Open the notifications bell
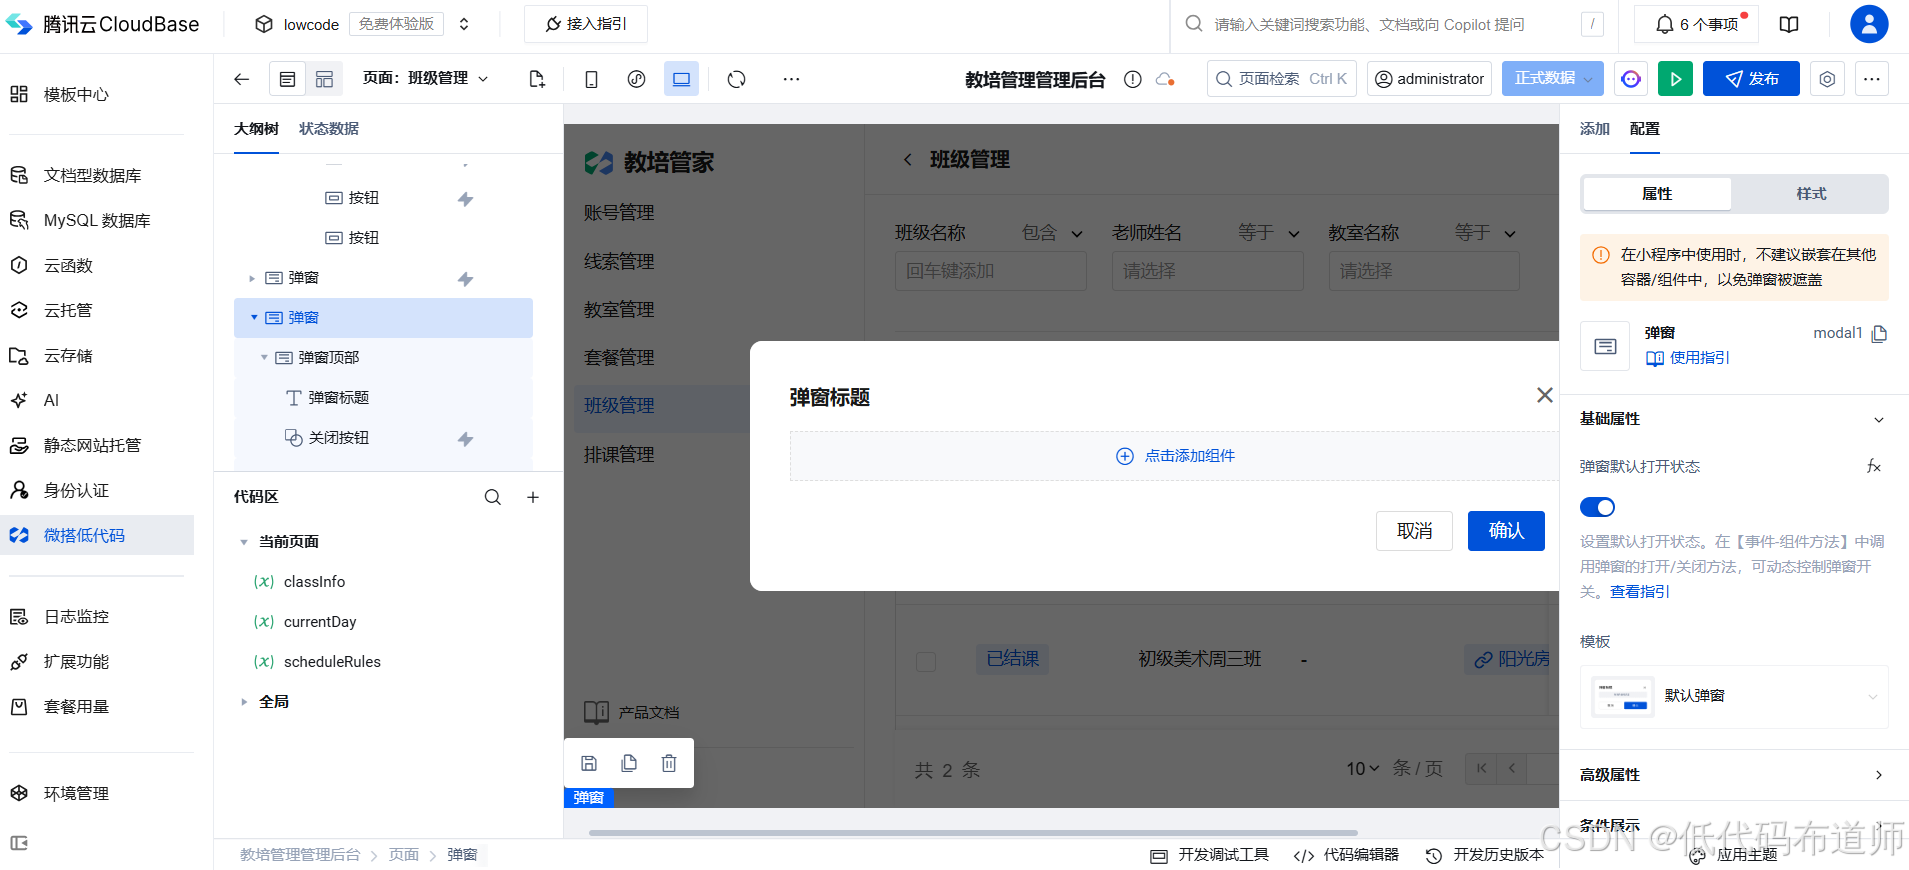 pyautogui.click(x=1665, y=24)
